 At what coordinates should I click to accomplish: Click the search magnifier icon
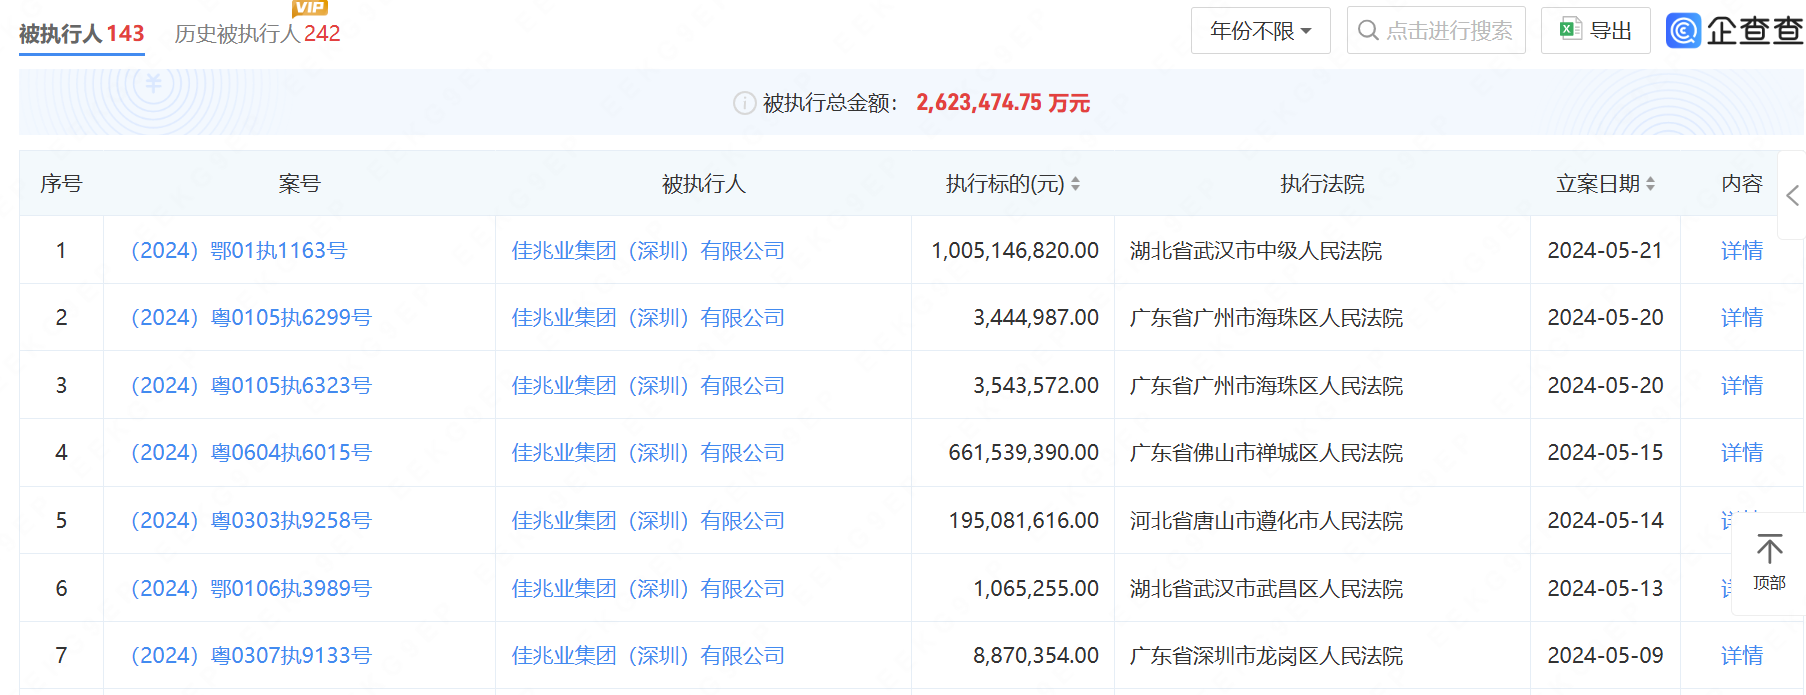[1368, 30]
